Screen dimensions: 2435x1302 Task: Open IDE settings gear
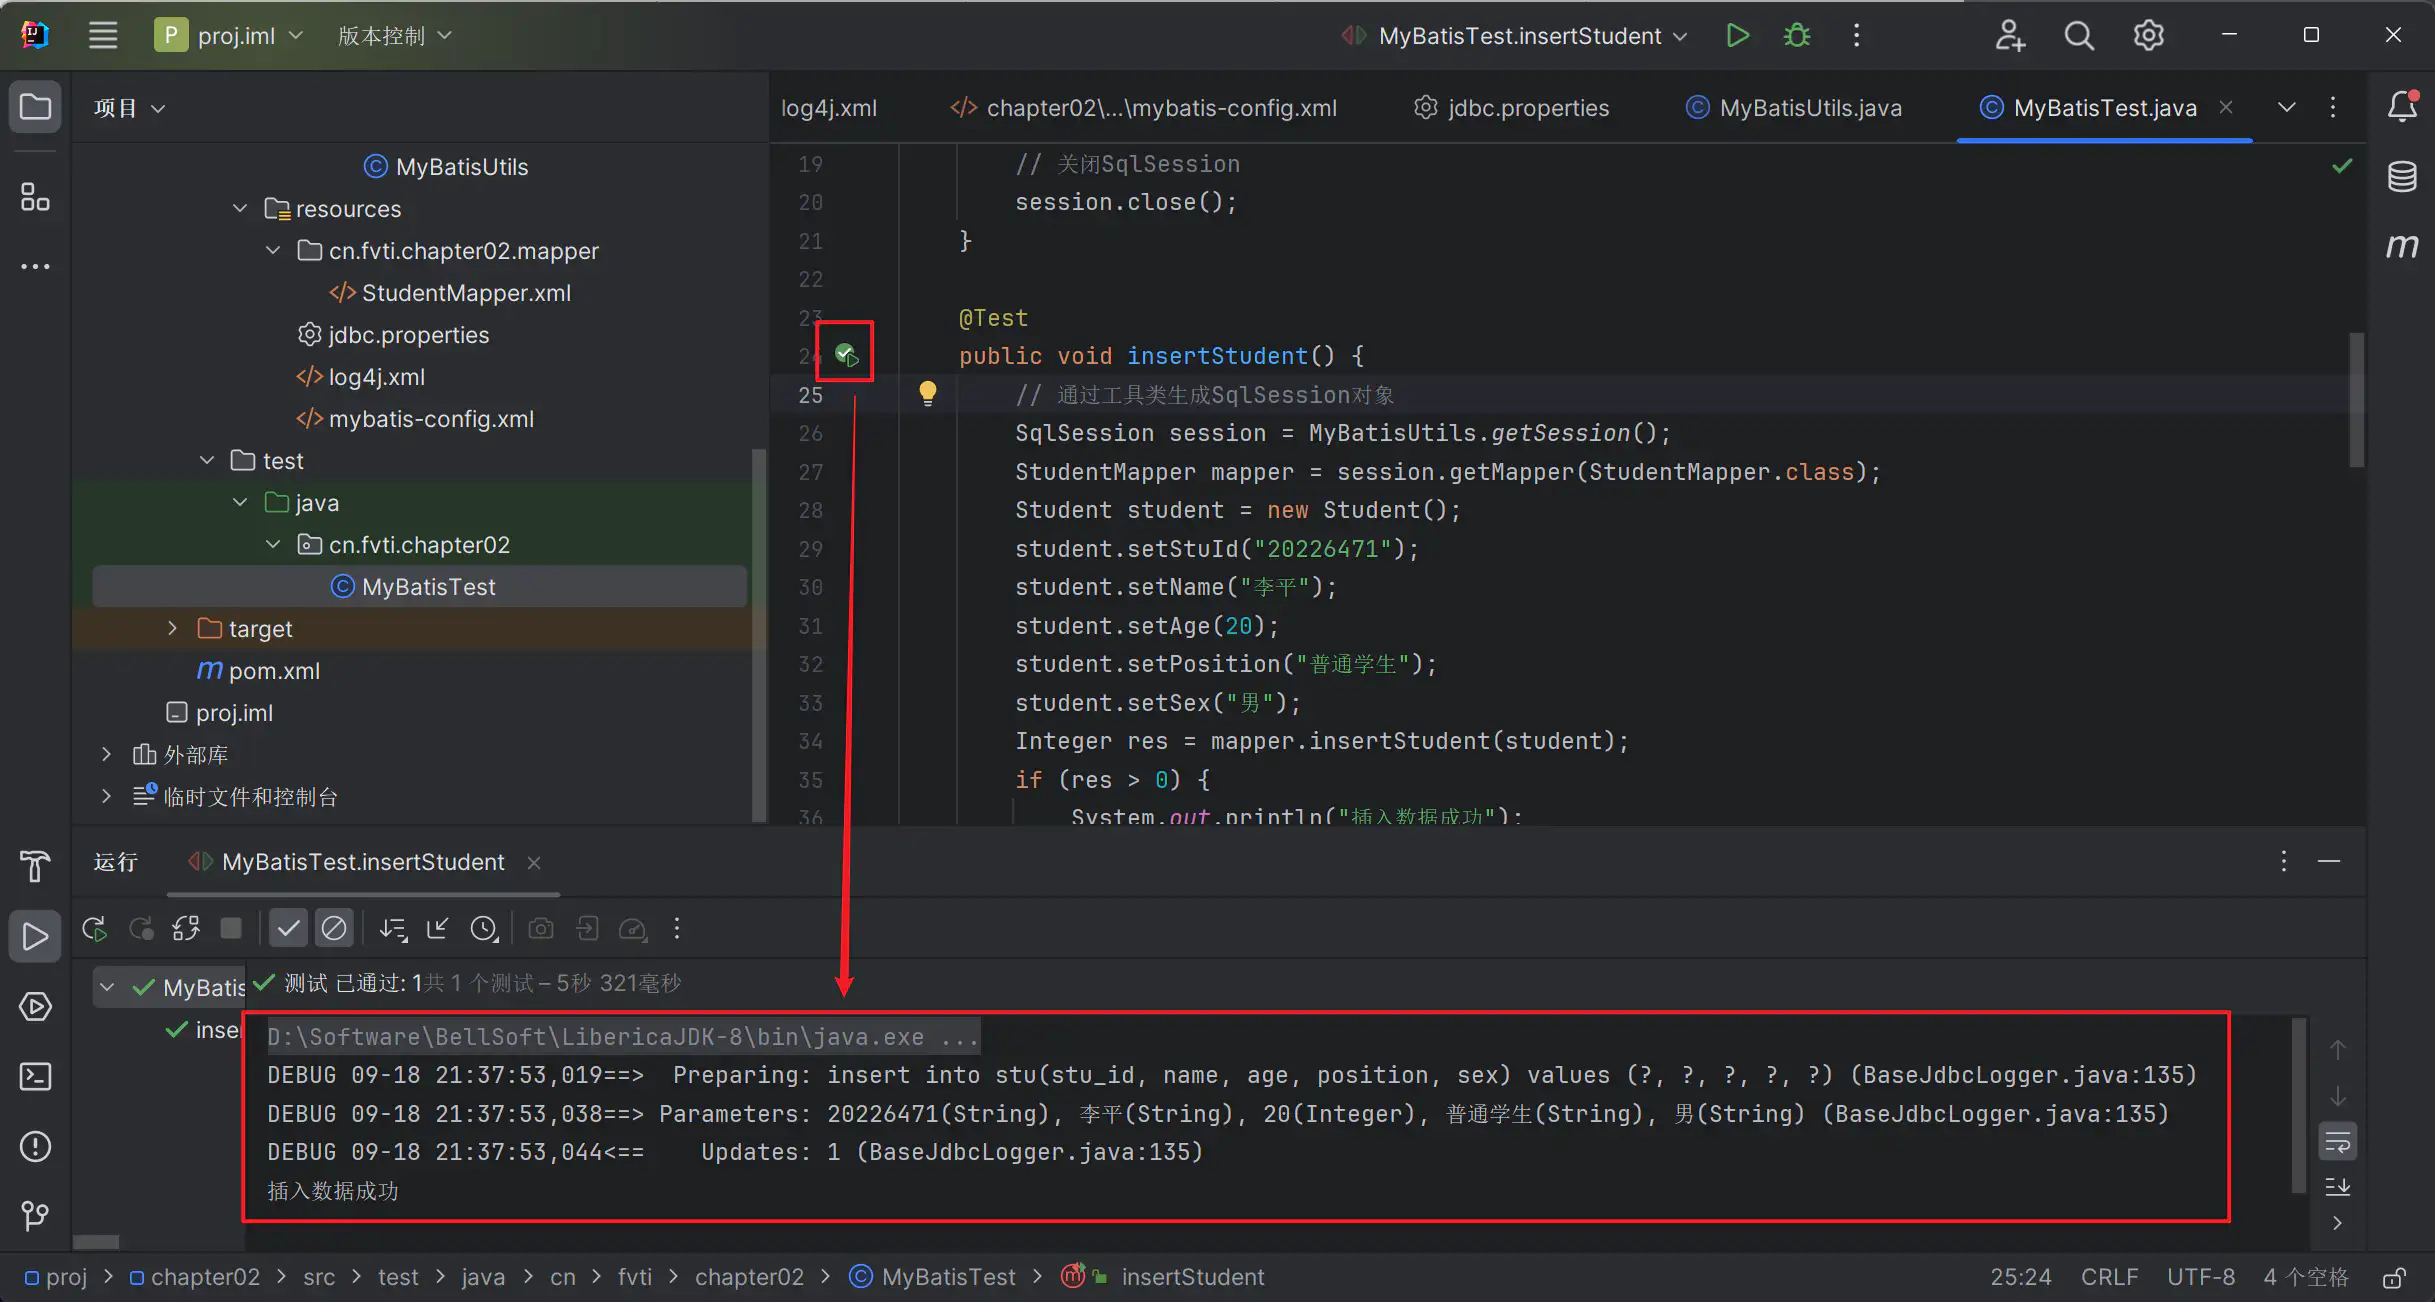tap(2148, 36)
